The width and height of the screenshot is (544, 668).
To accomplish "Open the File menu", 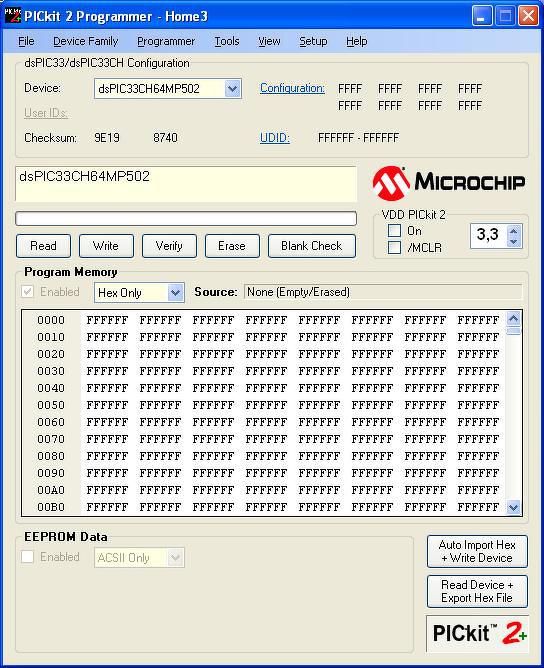I will 26,41.
